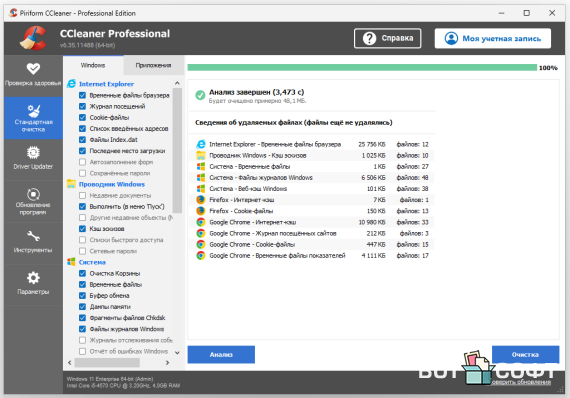Click the Проводник Windows folder icon in tree
Viewport: 570px width, 398px height.
pyautogui.click(x=71, y=184)
